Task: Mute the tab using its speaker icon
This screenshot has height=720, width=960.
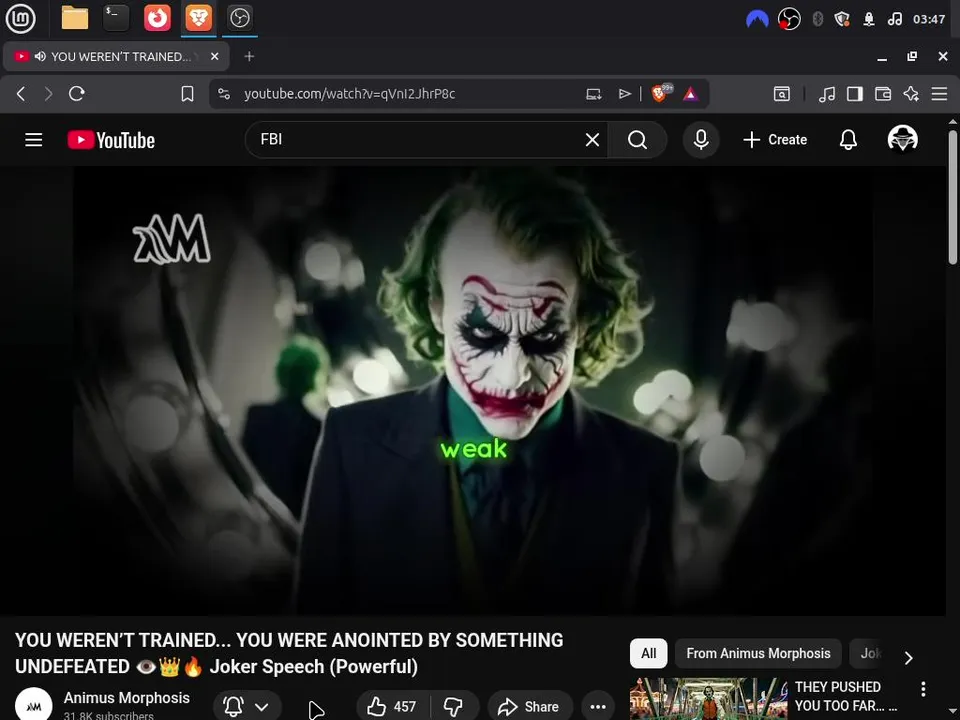Action: (40, 56)
